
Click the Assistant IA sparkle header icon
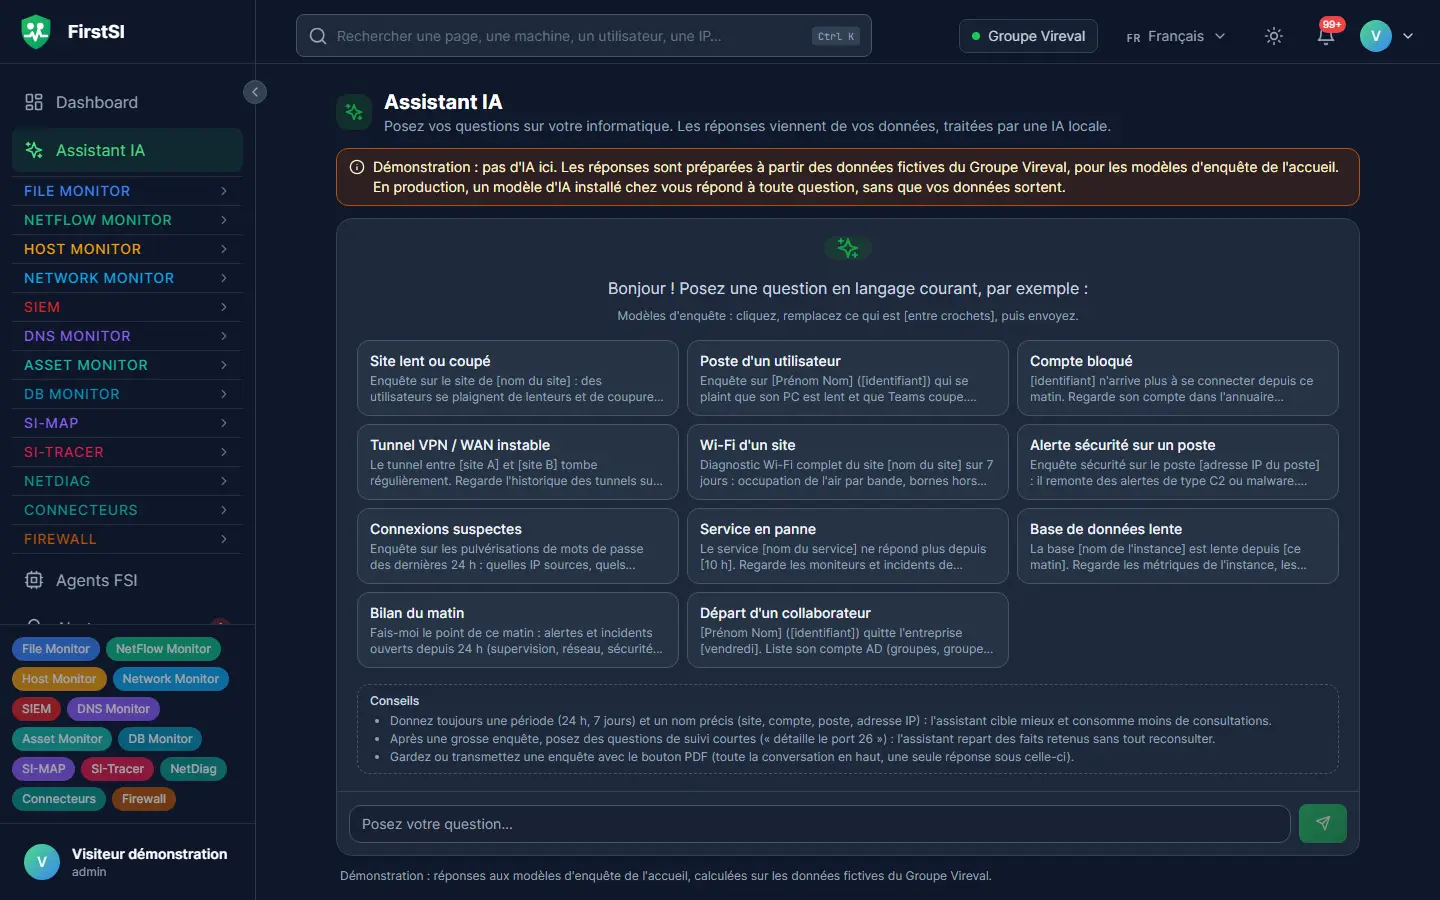point(354,112)
